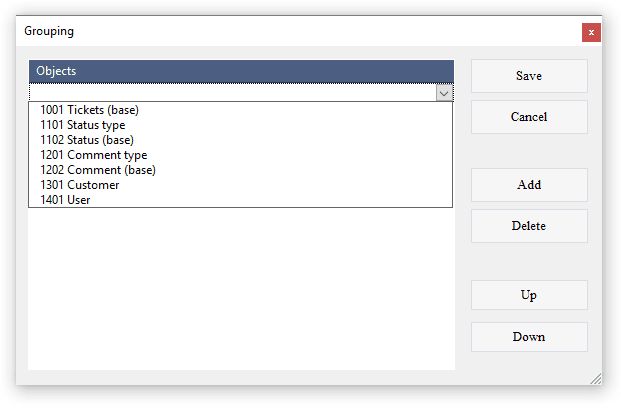The height and width of the screenshot is (412, 621).
Task: Choose 1202 Comment (base) from dropdown
Action: pos(98,170)
